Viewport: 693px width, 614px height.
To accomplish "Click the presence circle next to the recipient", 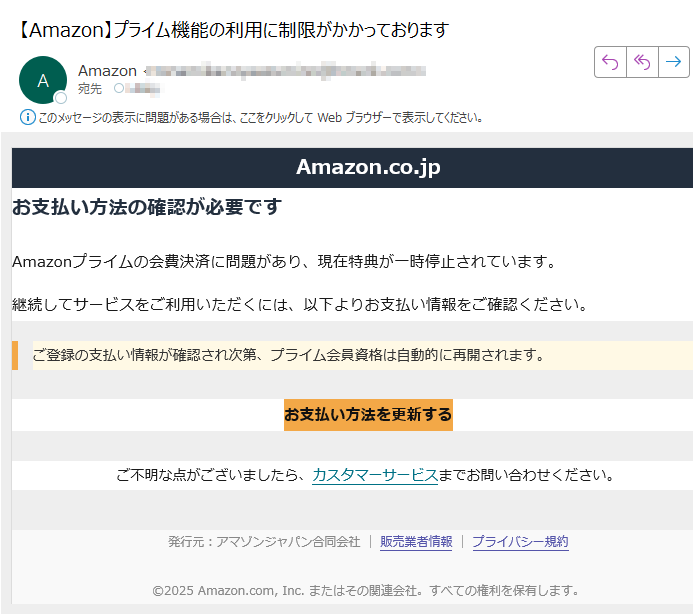I will 119,88.
